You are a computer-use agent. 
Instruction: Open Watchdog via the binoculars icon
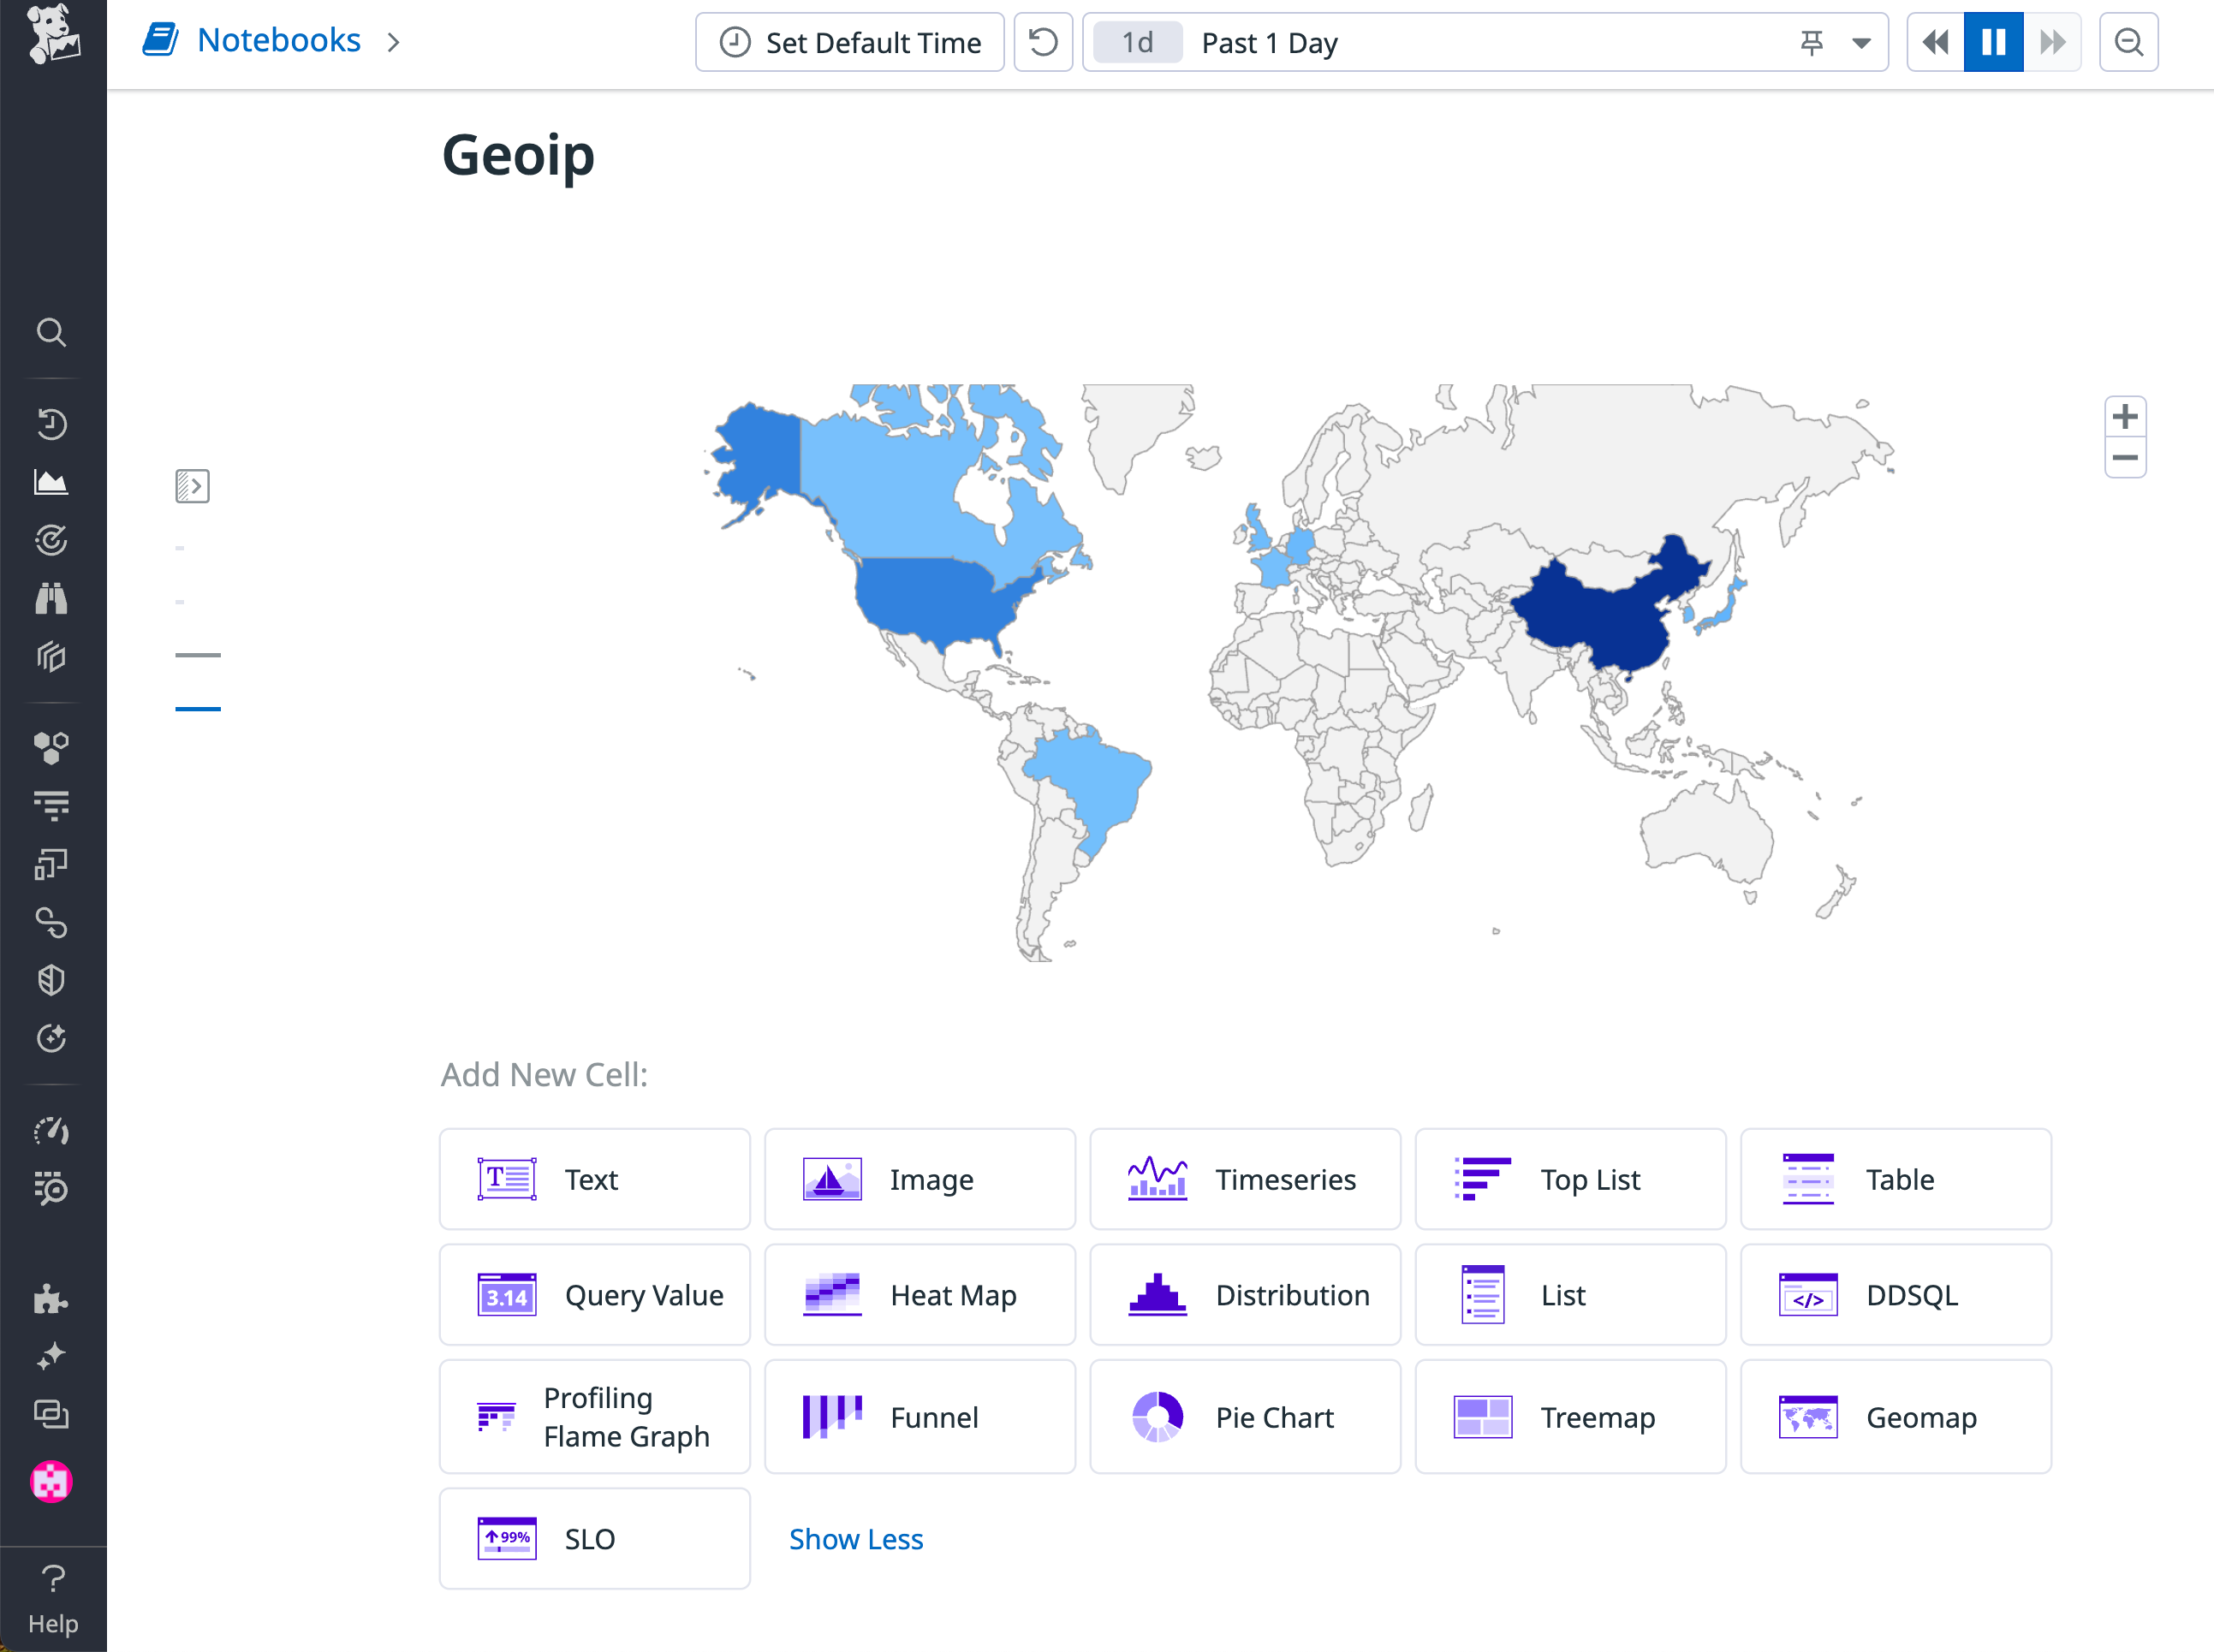pos(51,597)
